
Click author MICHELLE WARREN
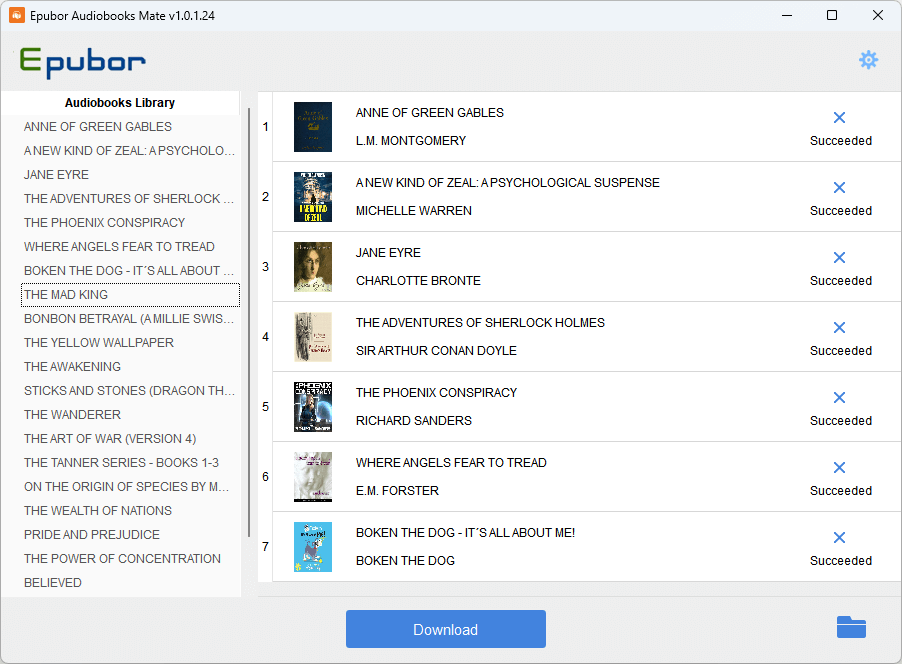414,211
